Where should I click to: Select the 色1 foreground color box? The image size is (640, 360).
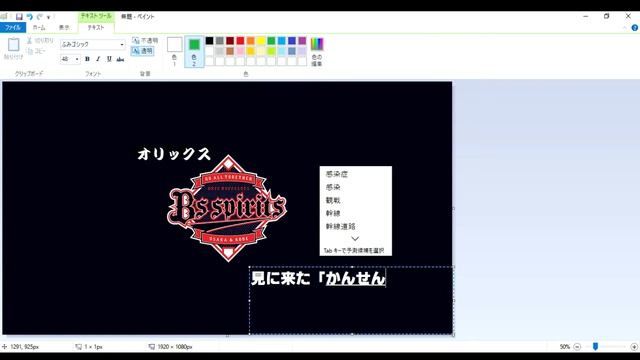pos(174,51)
